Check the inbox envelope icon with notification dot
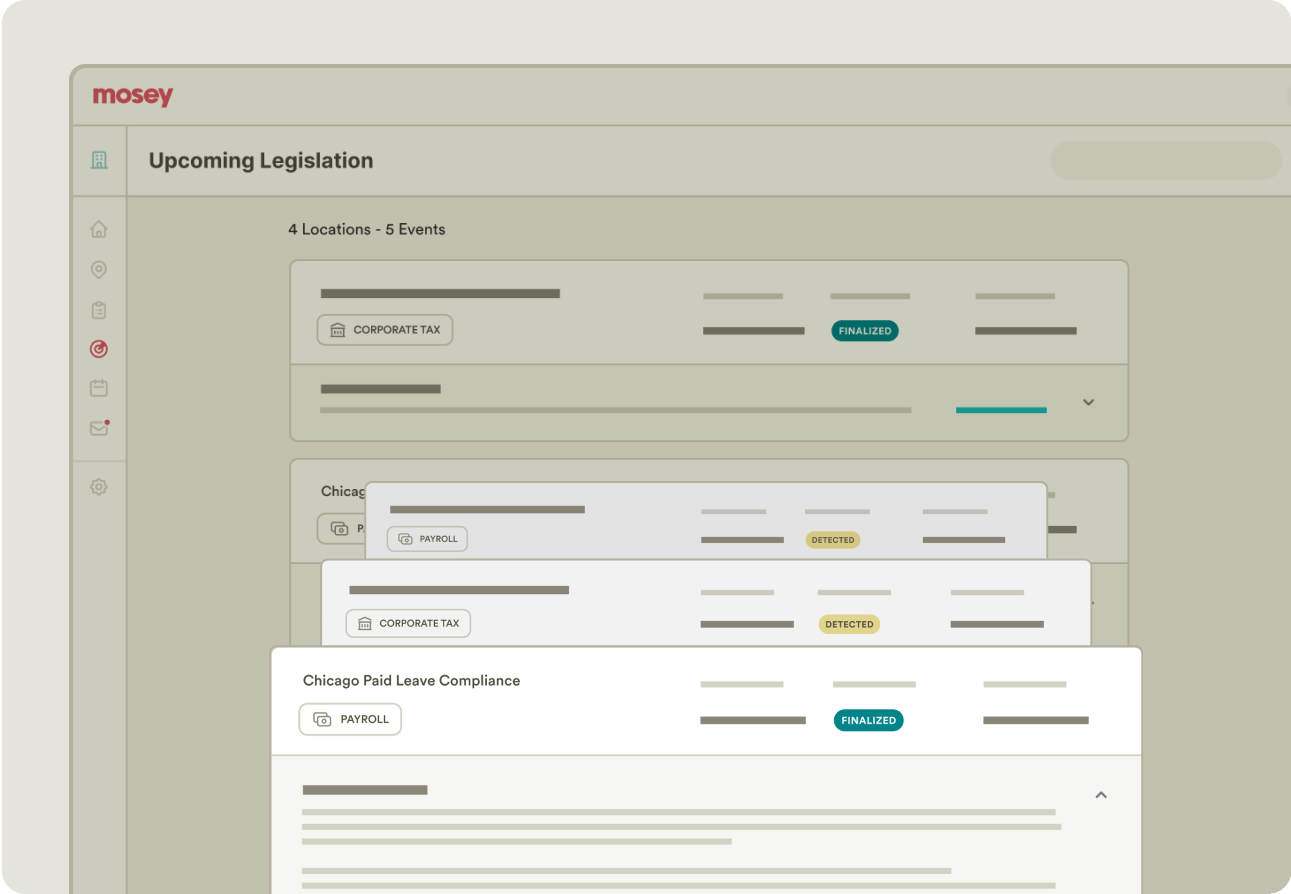The image size is (1291, 894). click(98, 428)
